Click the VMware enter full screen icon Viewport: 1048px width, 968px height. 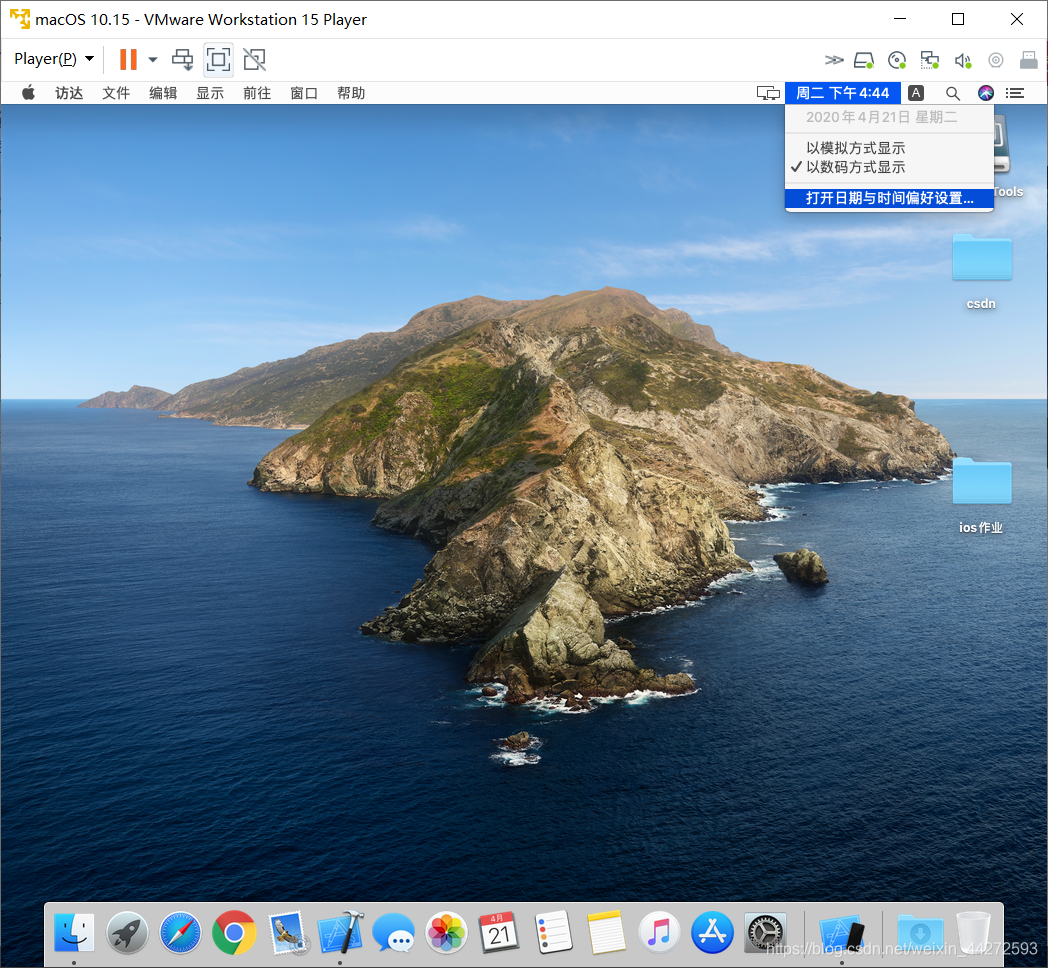[219, 60]
